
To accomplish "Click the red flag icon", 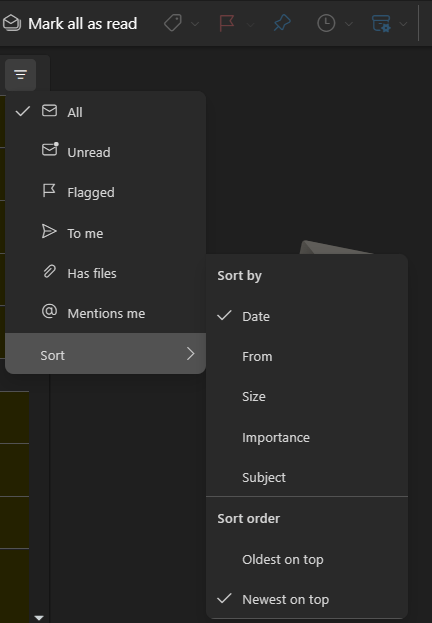I will tap(227, 23).
